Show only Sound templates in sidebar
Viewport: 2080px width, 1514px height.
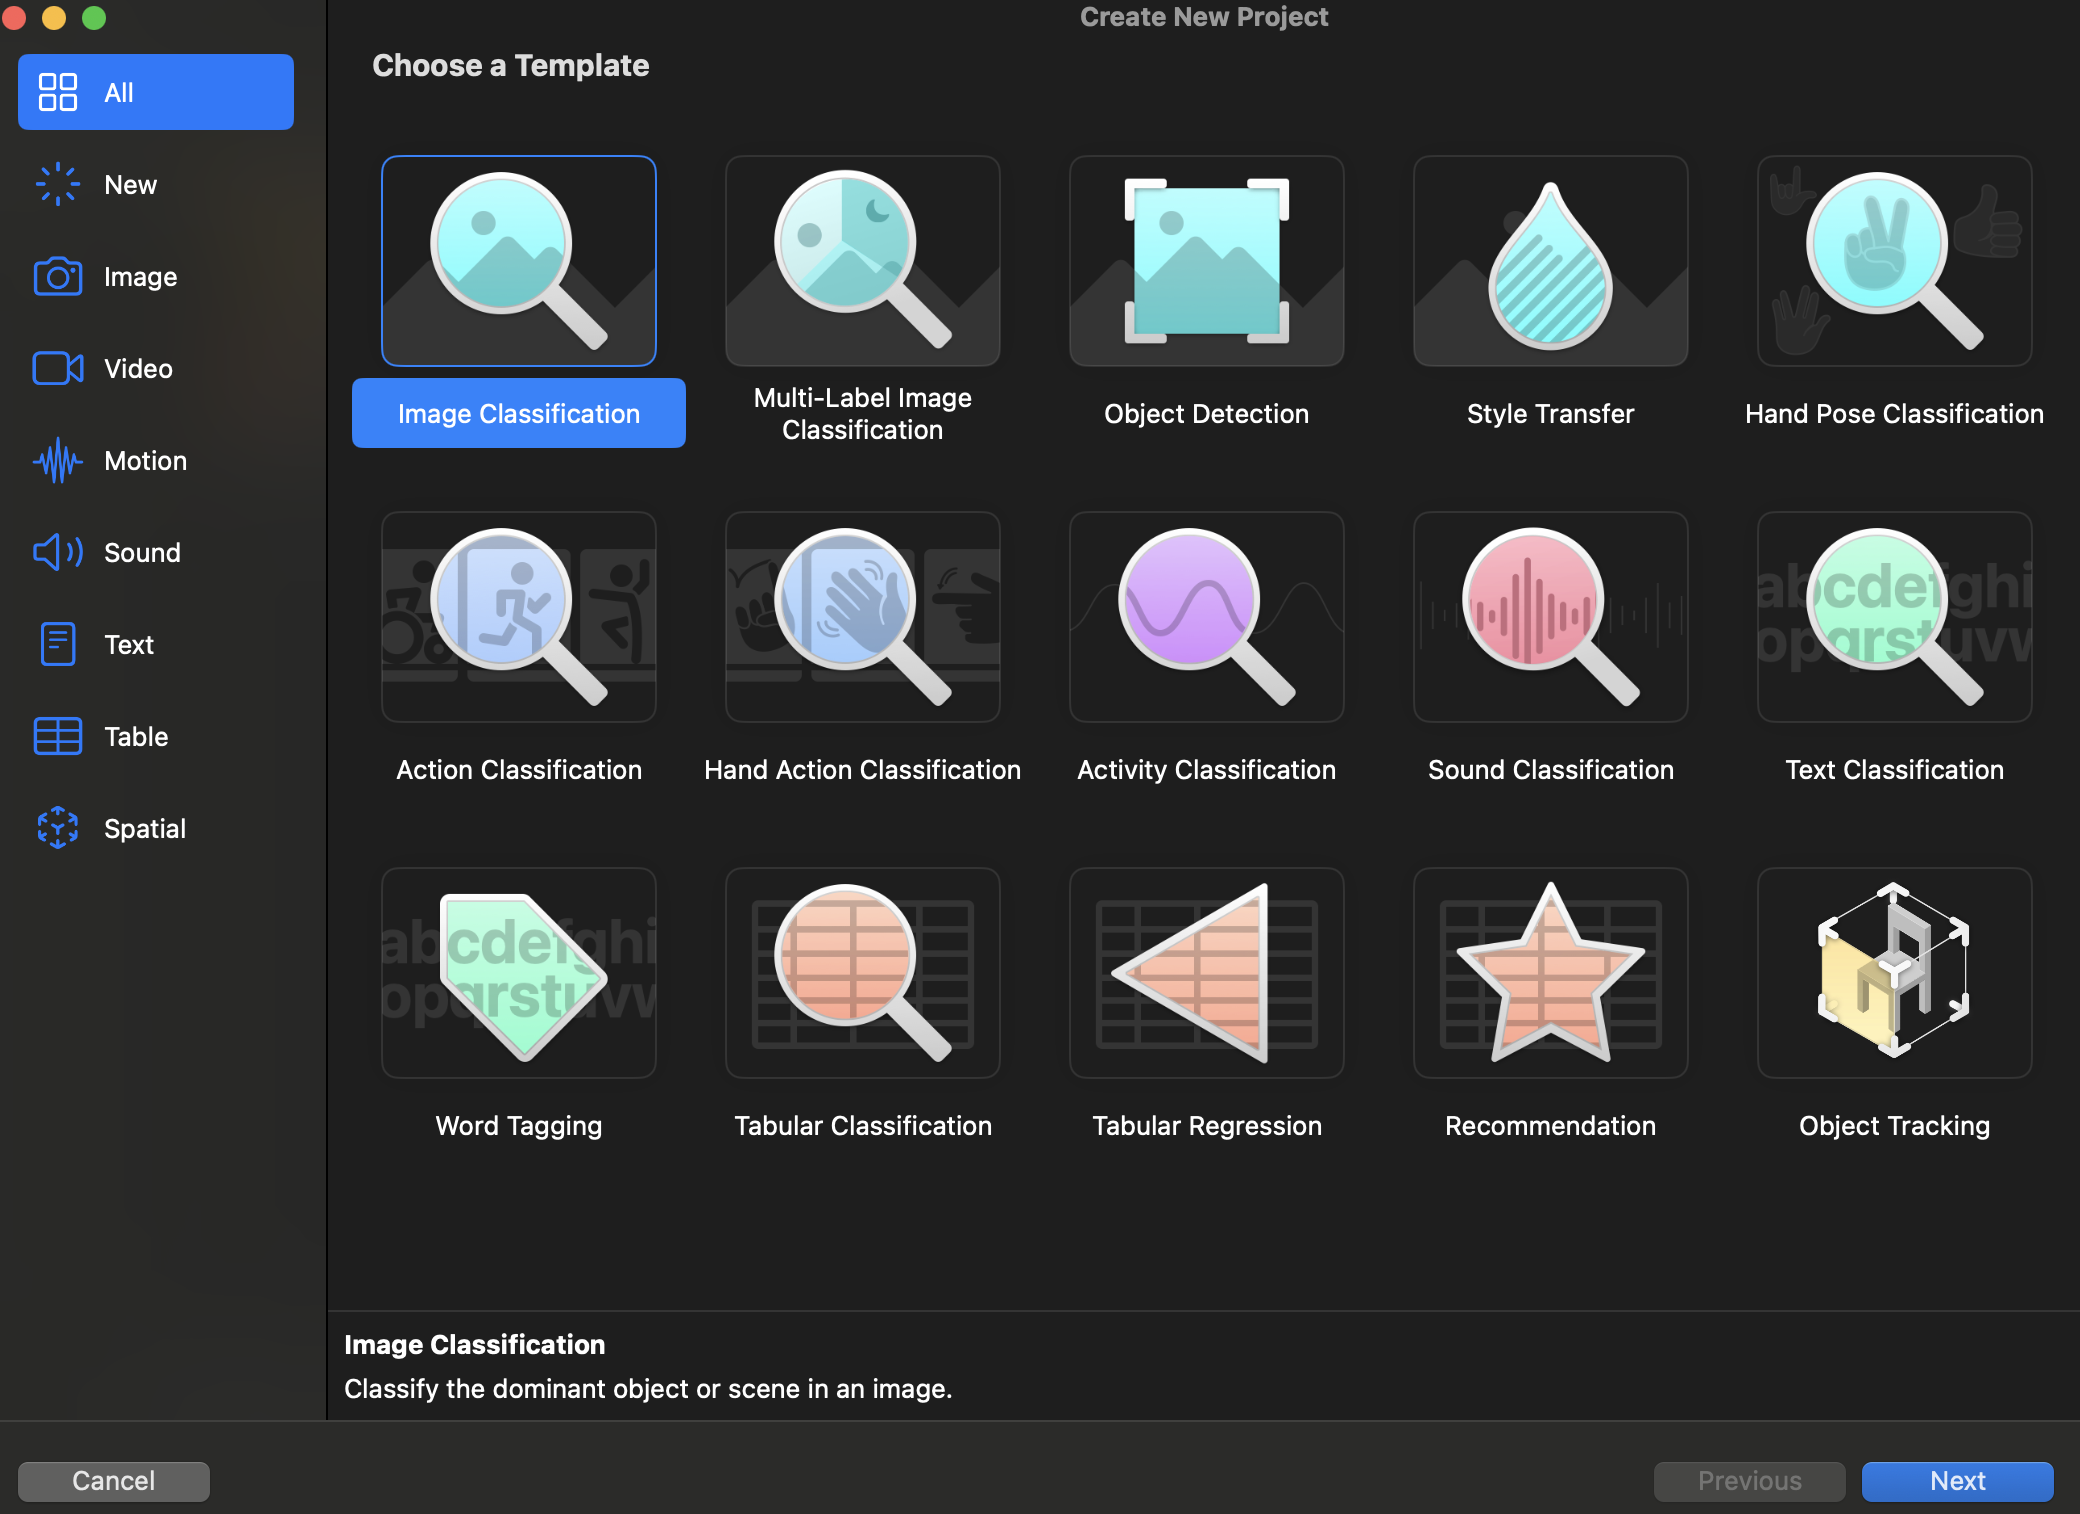[x=142, y=553]
